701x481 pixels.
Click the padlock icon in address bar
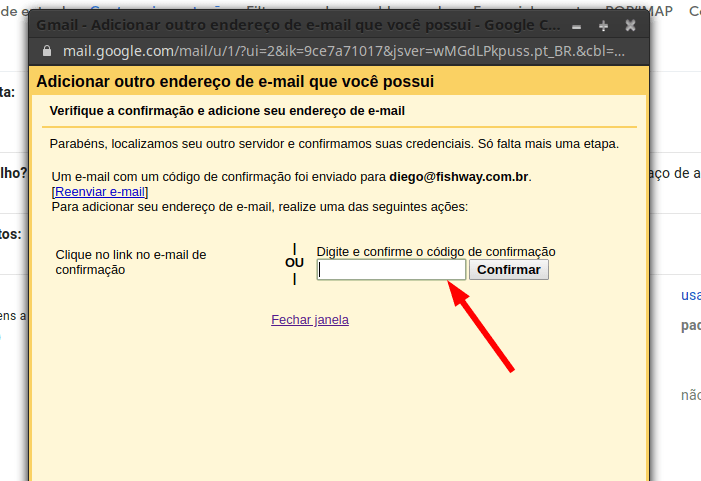46,51
